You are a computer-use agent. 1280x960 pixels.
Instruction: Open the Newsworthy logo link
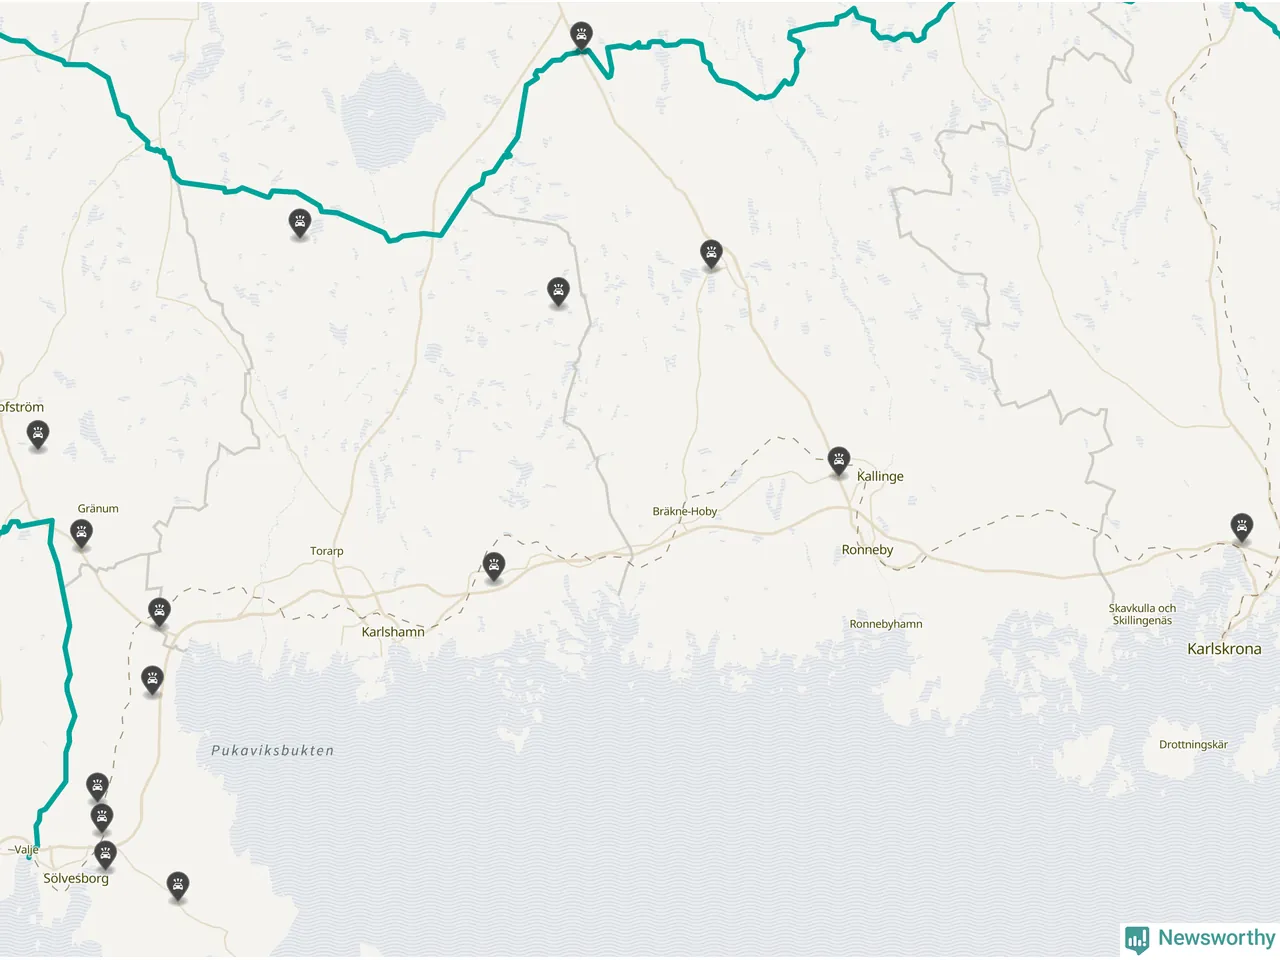pyautogui.click(x=1200, y=938)
